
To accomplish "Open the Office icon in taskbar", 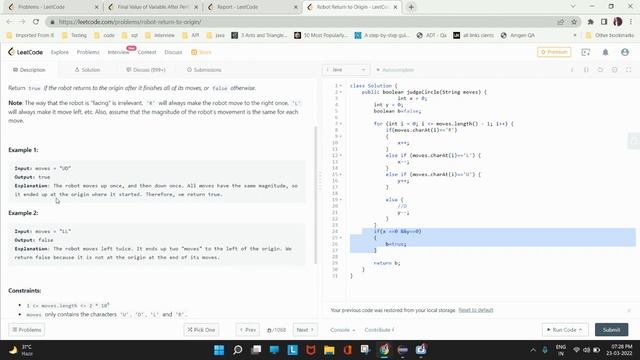I will point(347,350).
